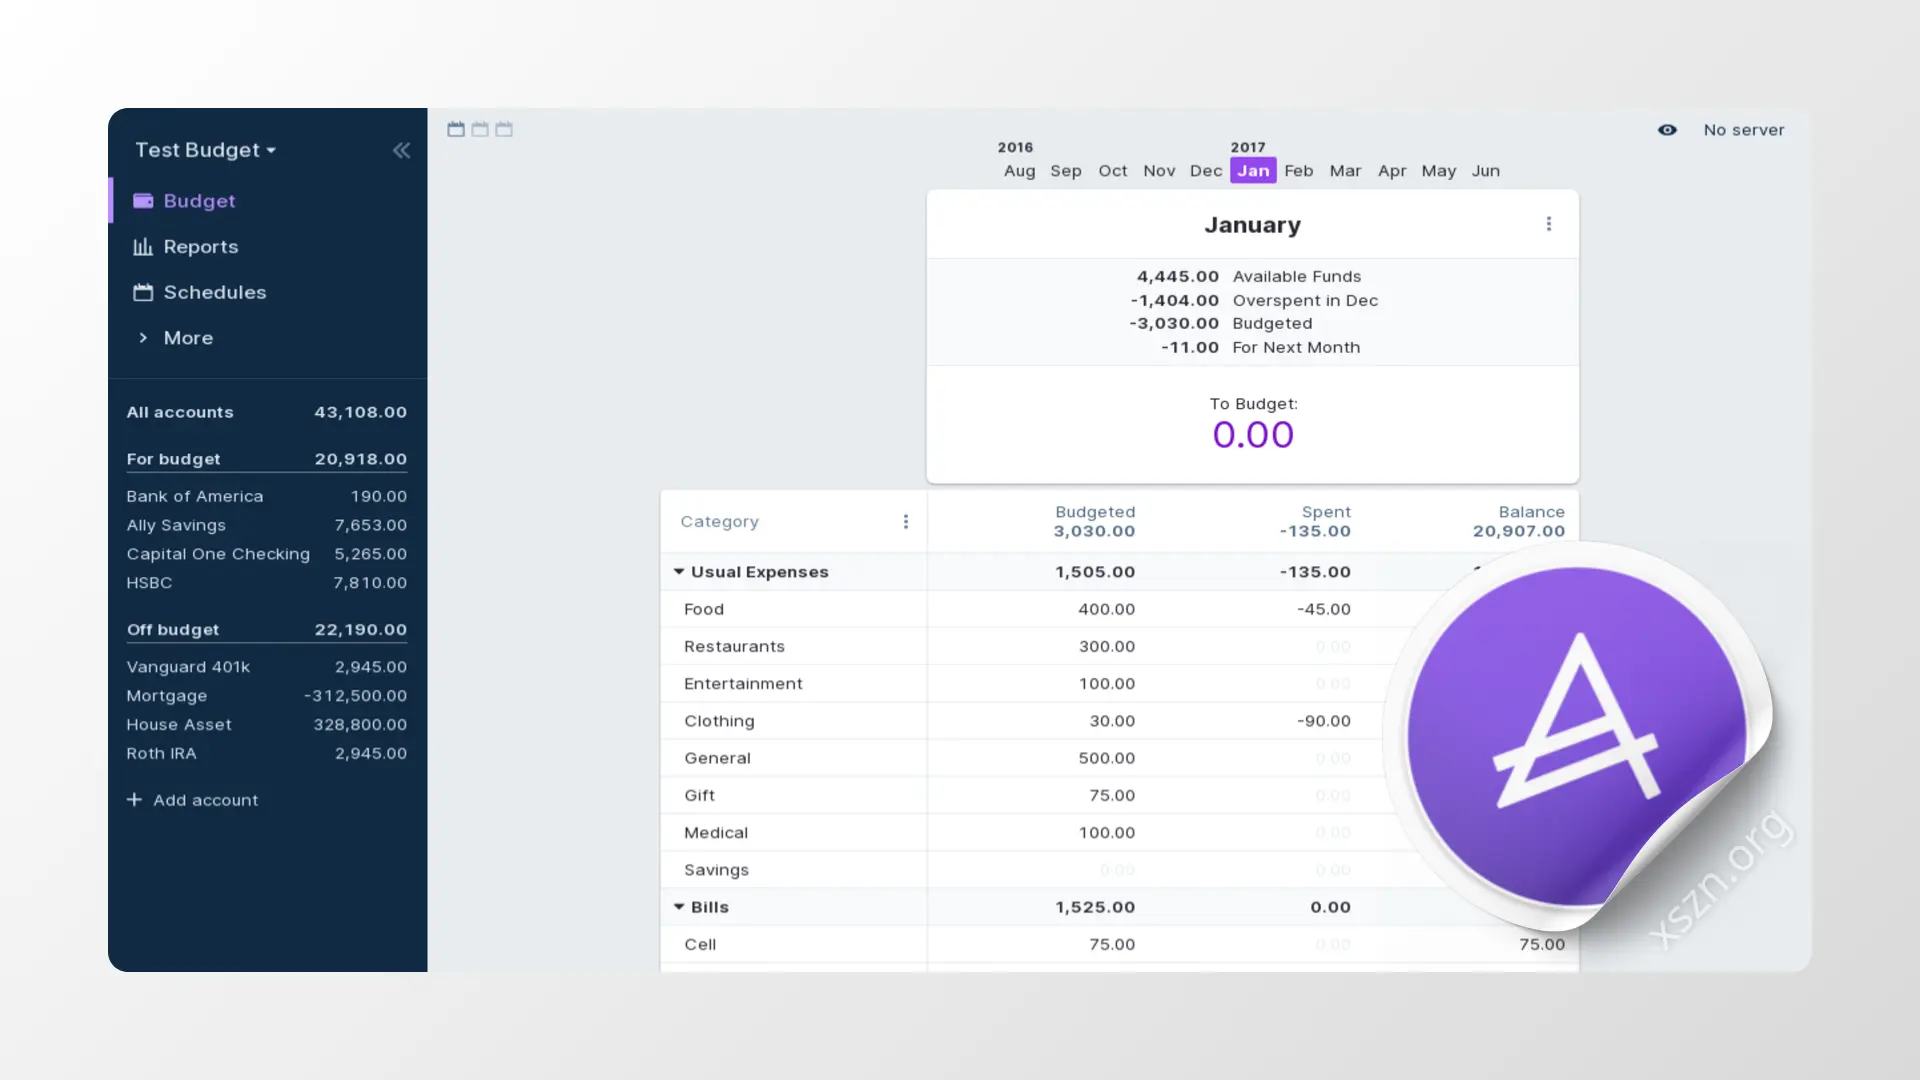Edit Clothing budgeted amount 30.00
The width and height of the screenshot is (1920, 1080).
(1112, 721)
